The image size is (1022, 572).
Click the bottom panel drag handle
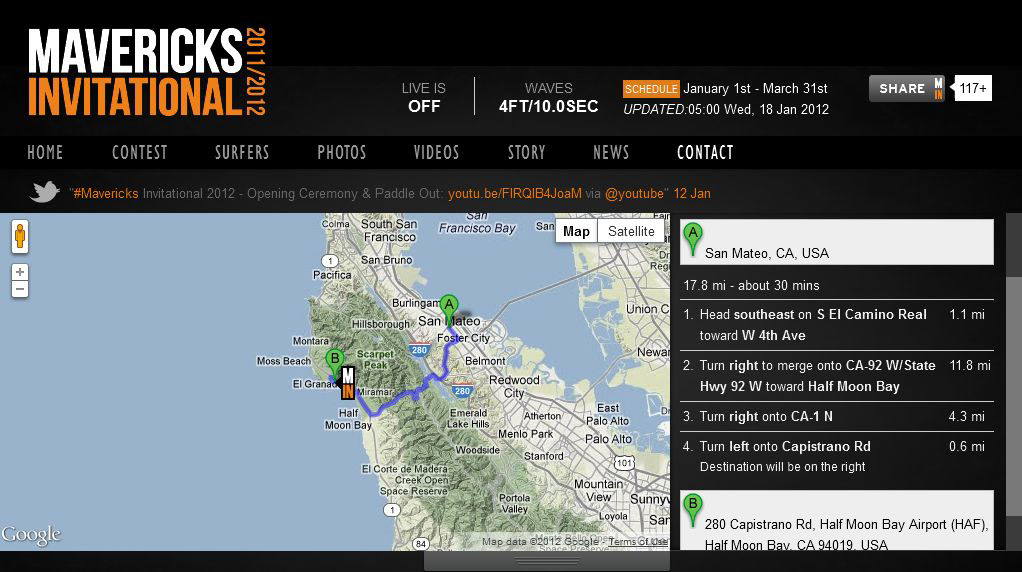coord(546,561)
